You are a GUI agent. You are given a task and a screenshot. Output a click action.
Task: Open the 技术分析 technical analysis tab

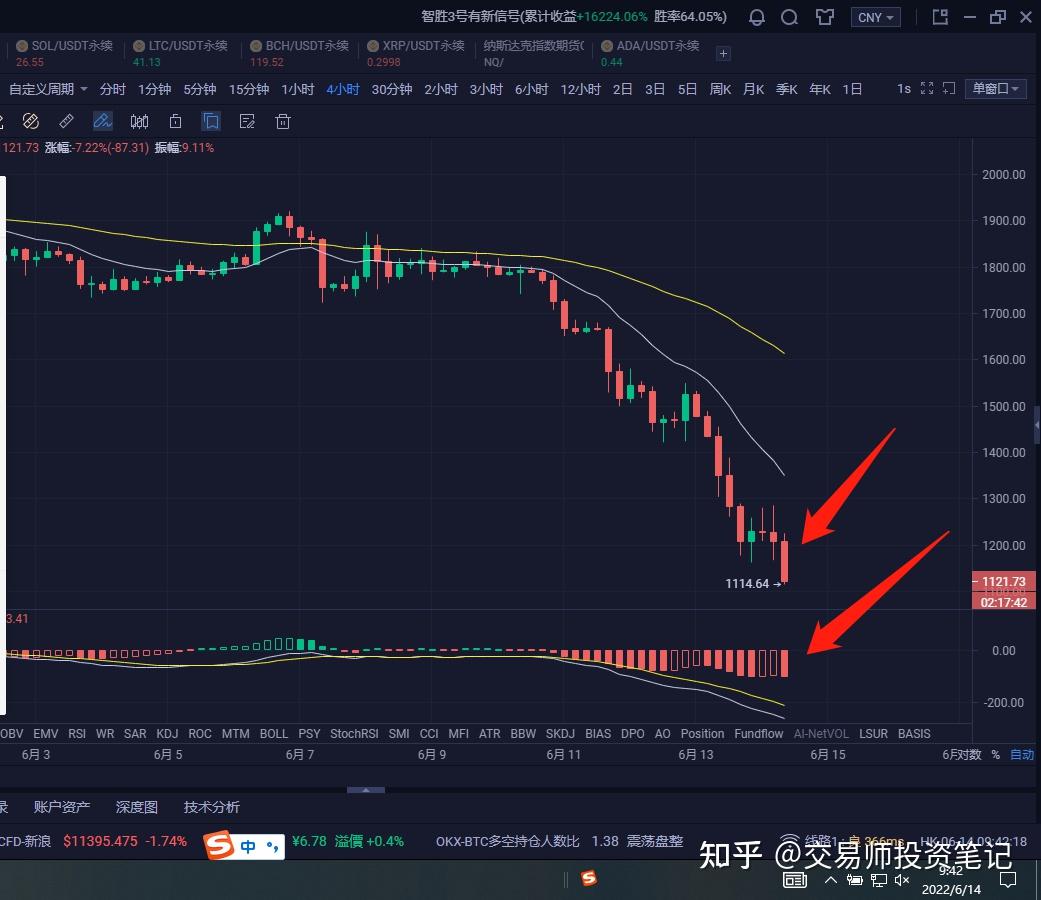coord(212,807)
